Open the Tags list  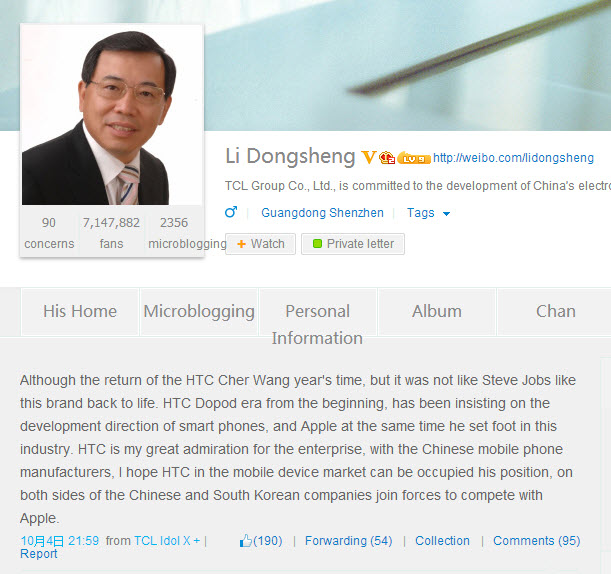click(x=420, y=213)
